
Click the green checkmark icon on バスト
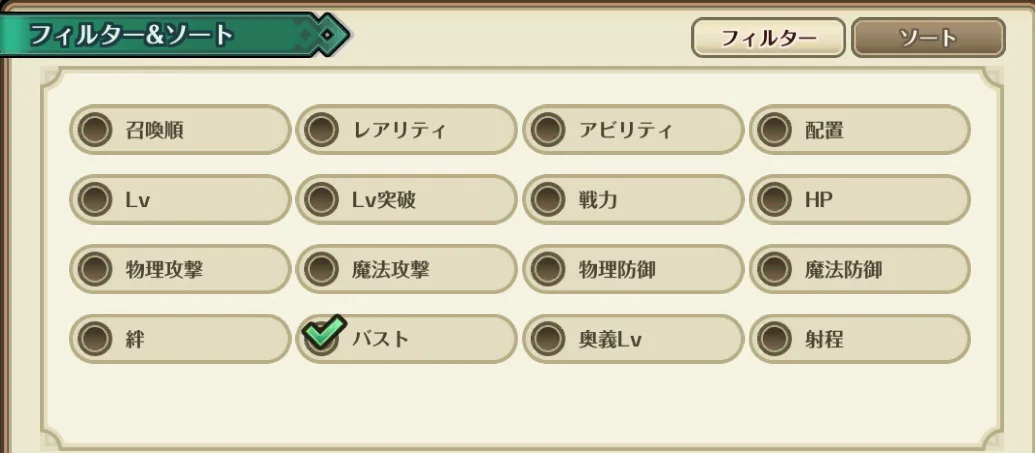(325, 331)
